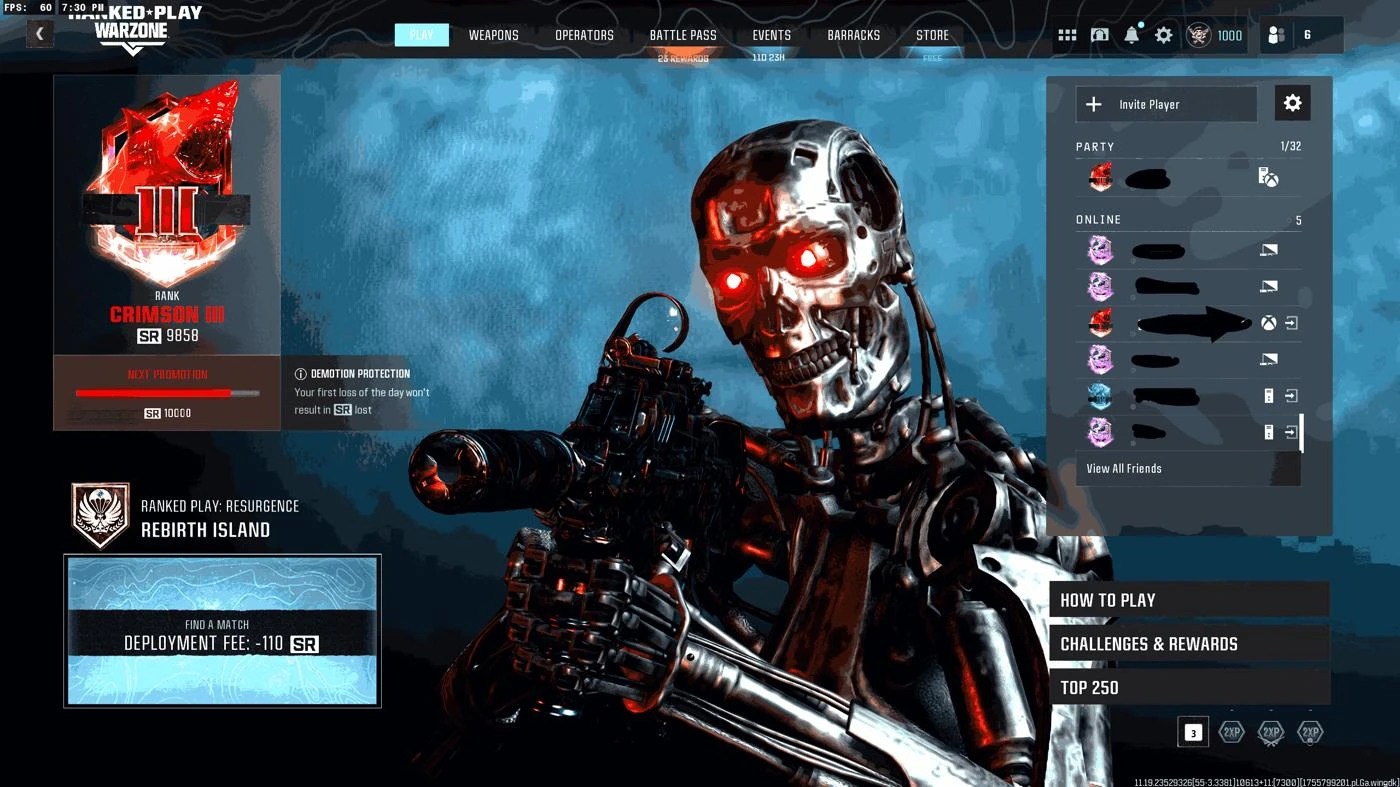Click the token count box showing 3

1193,733
